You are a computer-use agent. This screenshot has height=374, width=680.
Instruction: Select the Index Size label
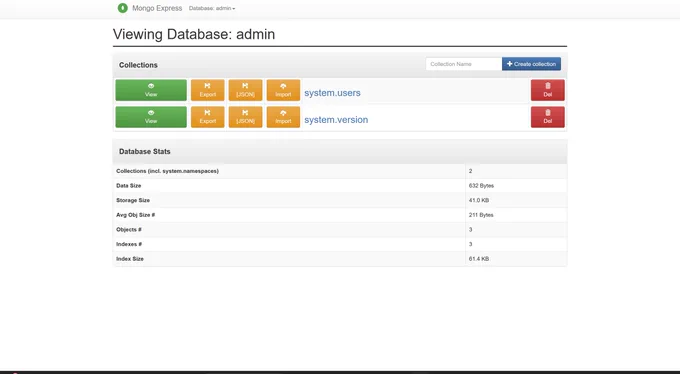[130, 259]
